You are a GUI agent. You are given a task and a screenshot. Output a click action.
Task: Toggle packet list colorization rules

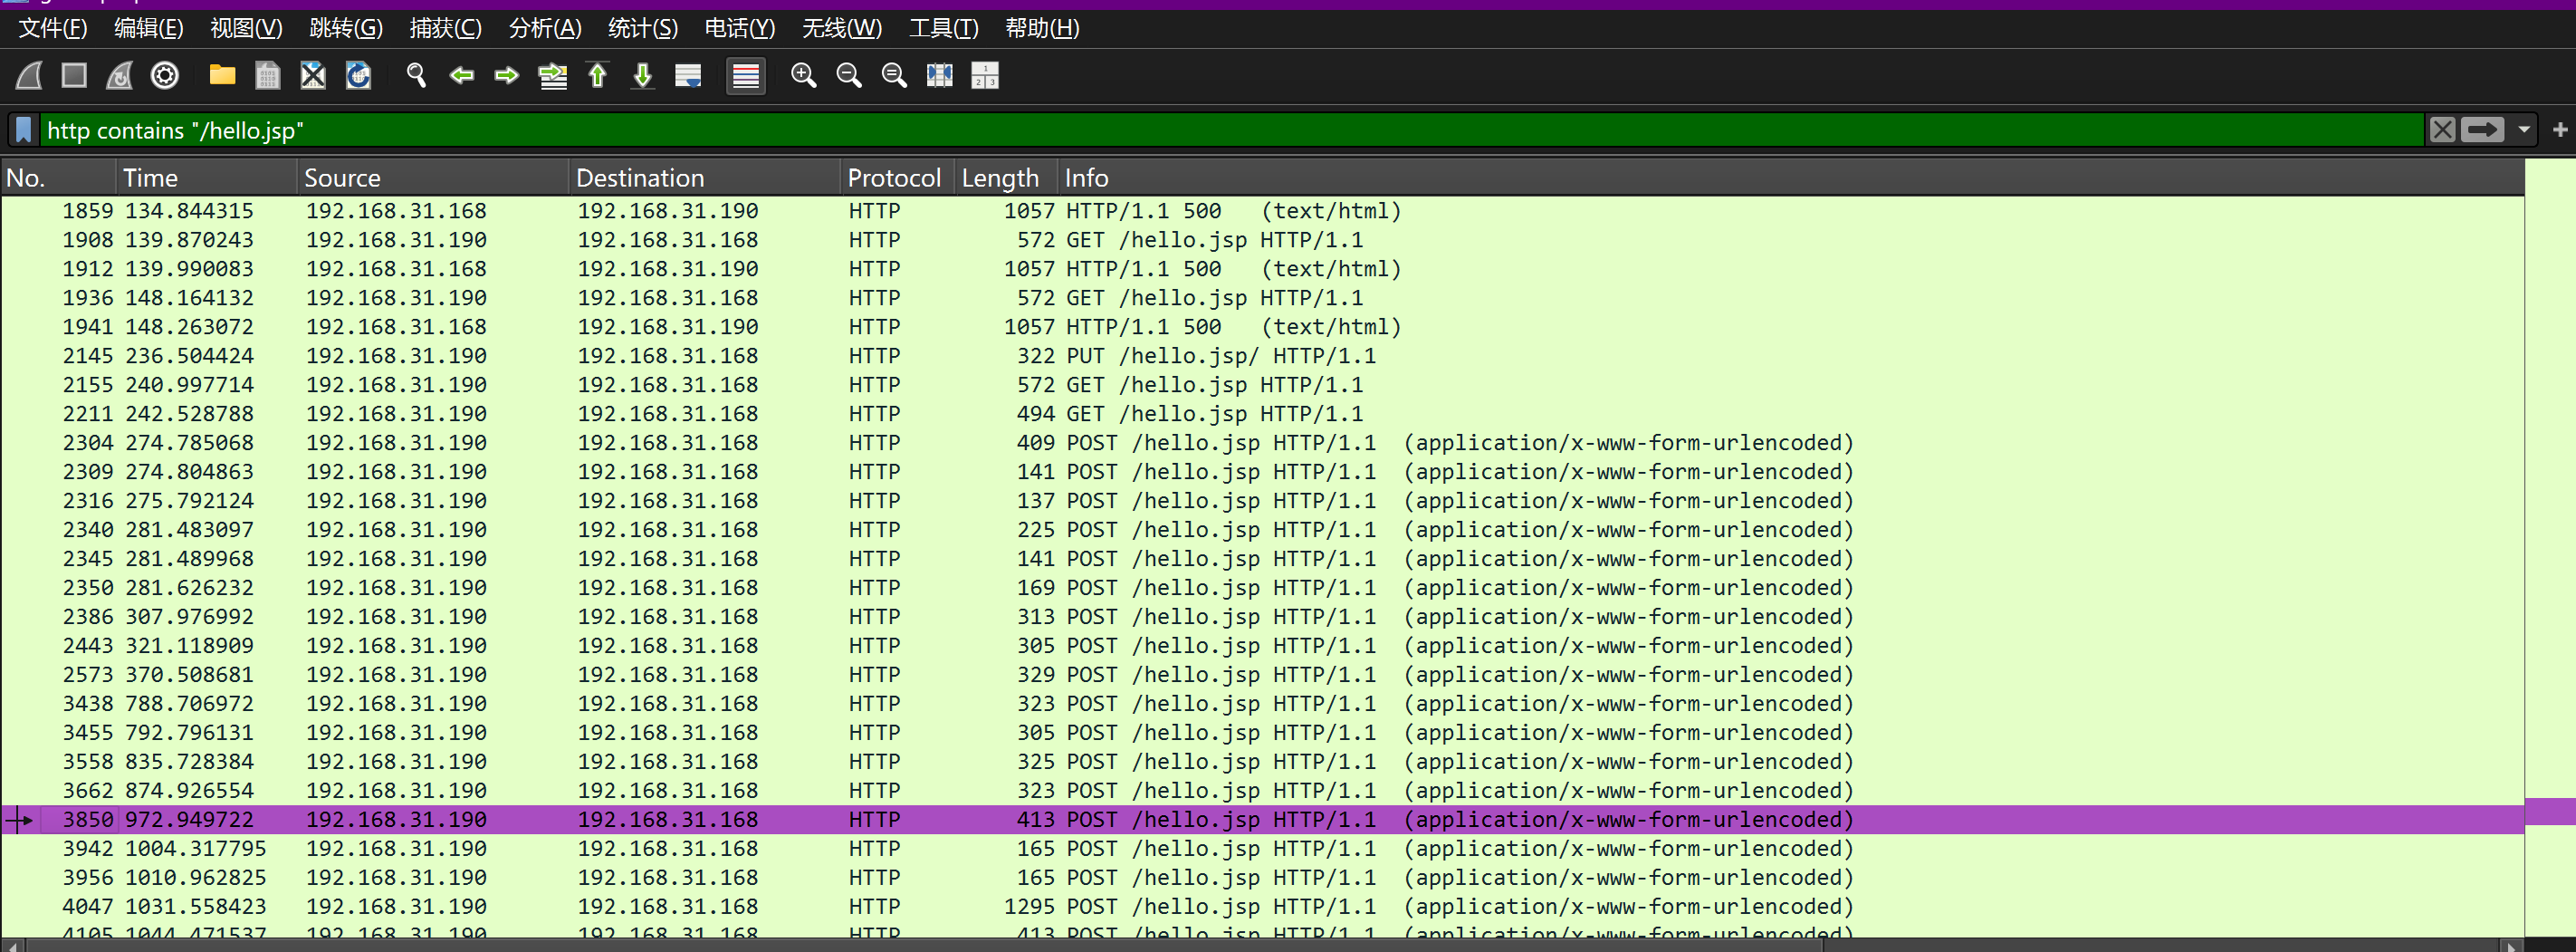pos(746,76)
